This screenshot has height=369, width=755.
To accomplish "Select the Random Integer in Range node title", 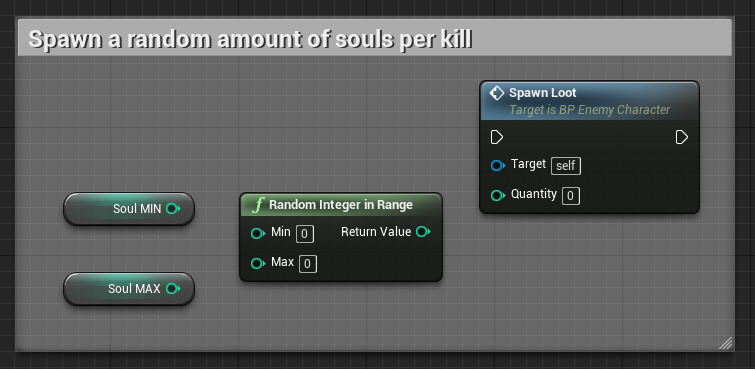I will [x=340, y=205].
